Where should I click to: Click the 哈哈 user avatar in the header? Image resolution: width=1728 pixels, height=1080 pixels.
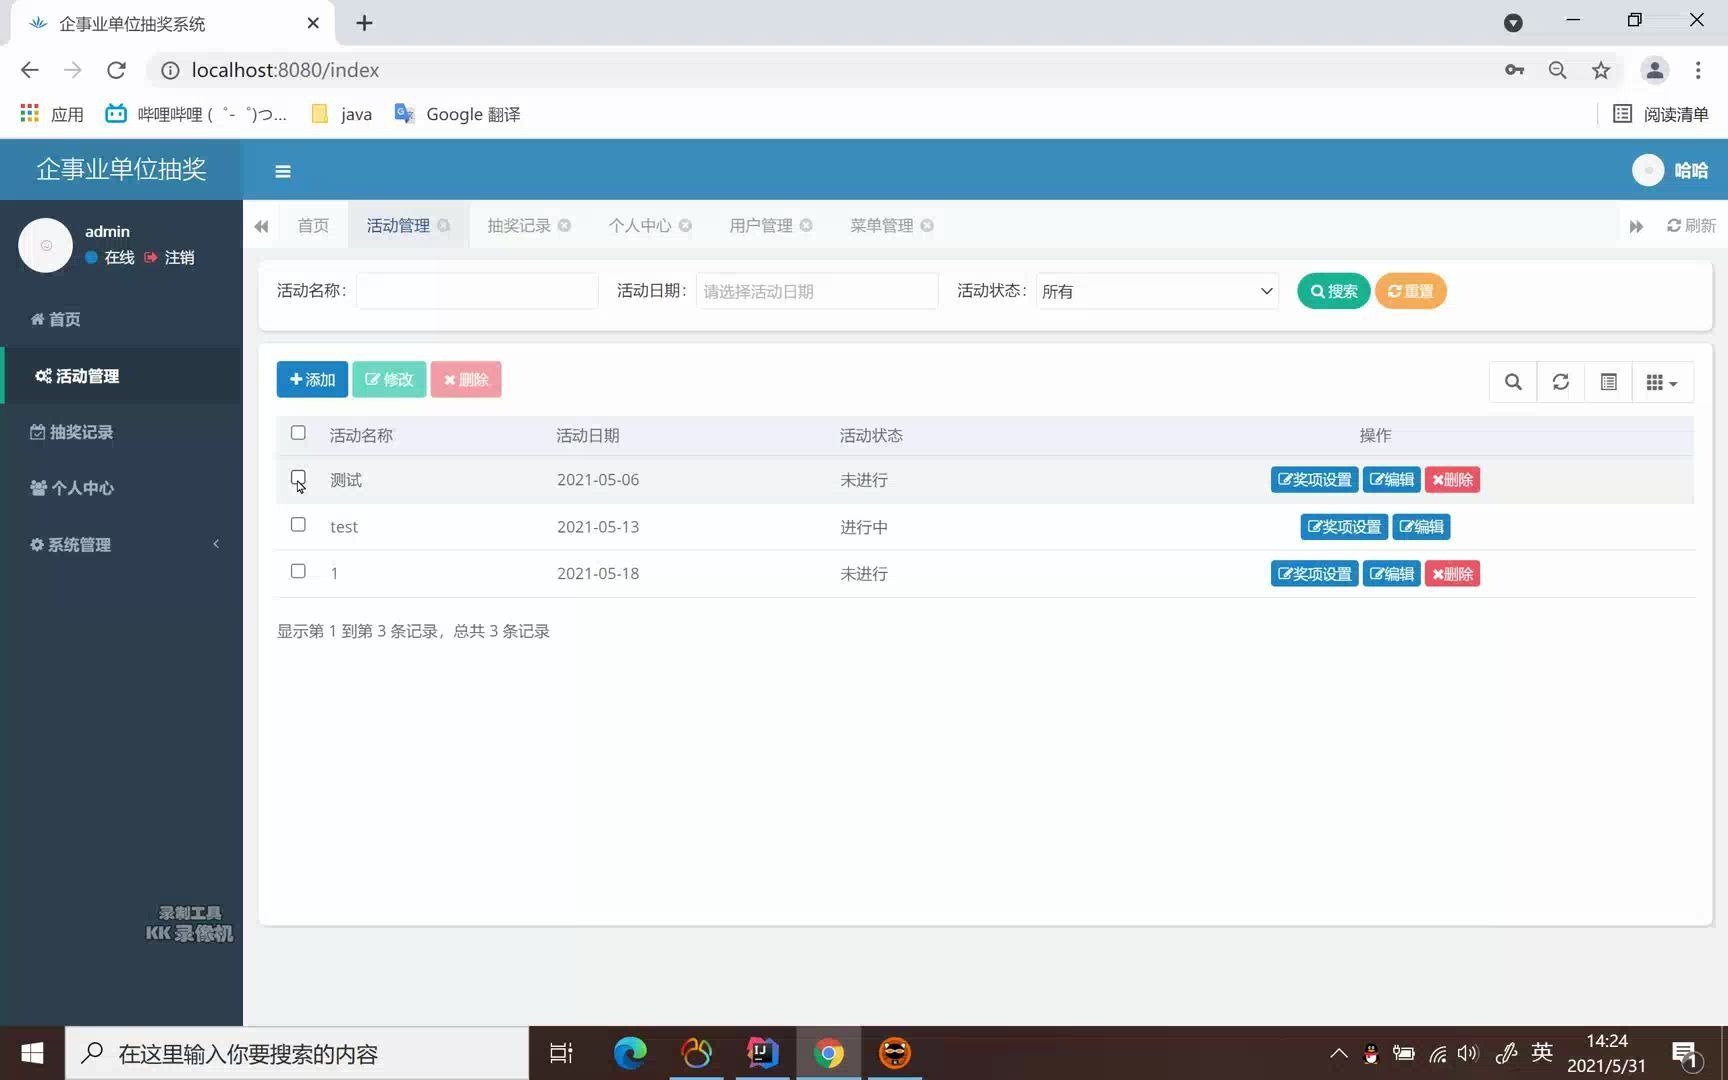pyautogui.click(x=1648, y=170)
